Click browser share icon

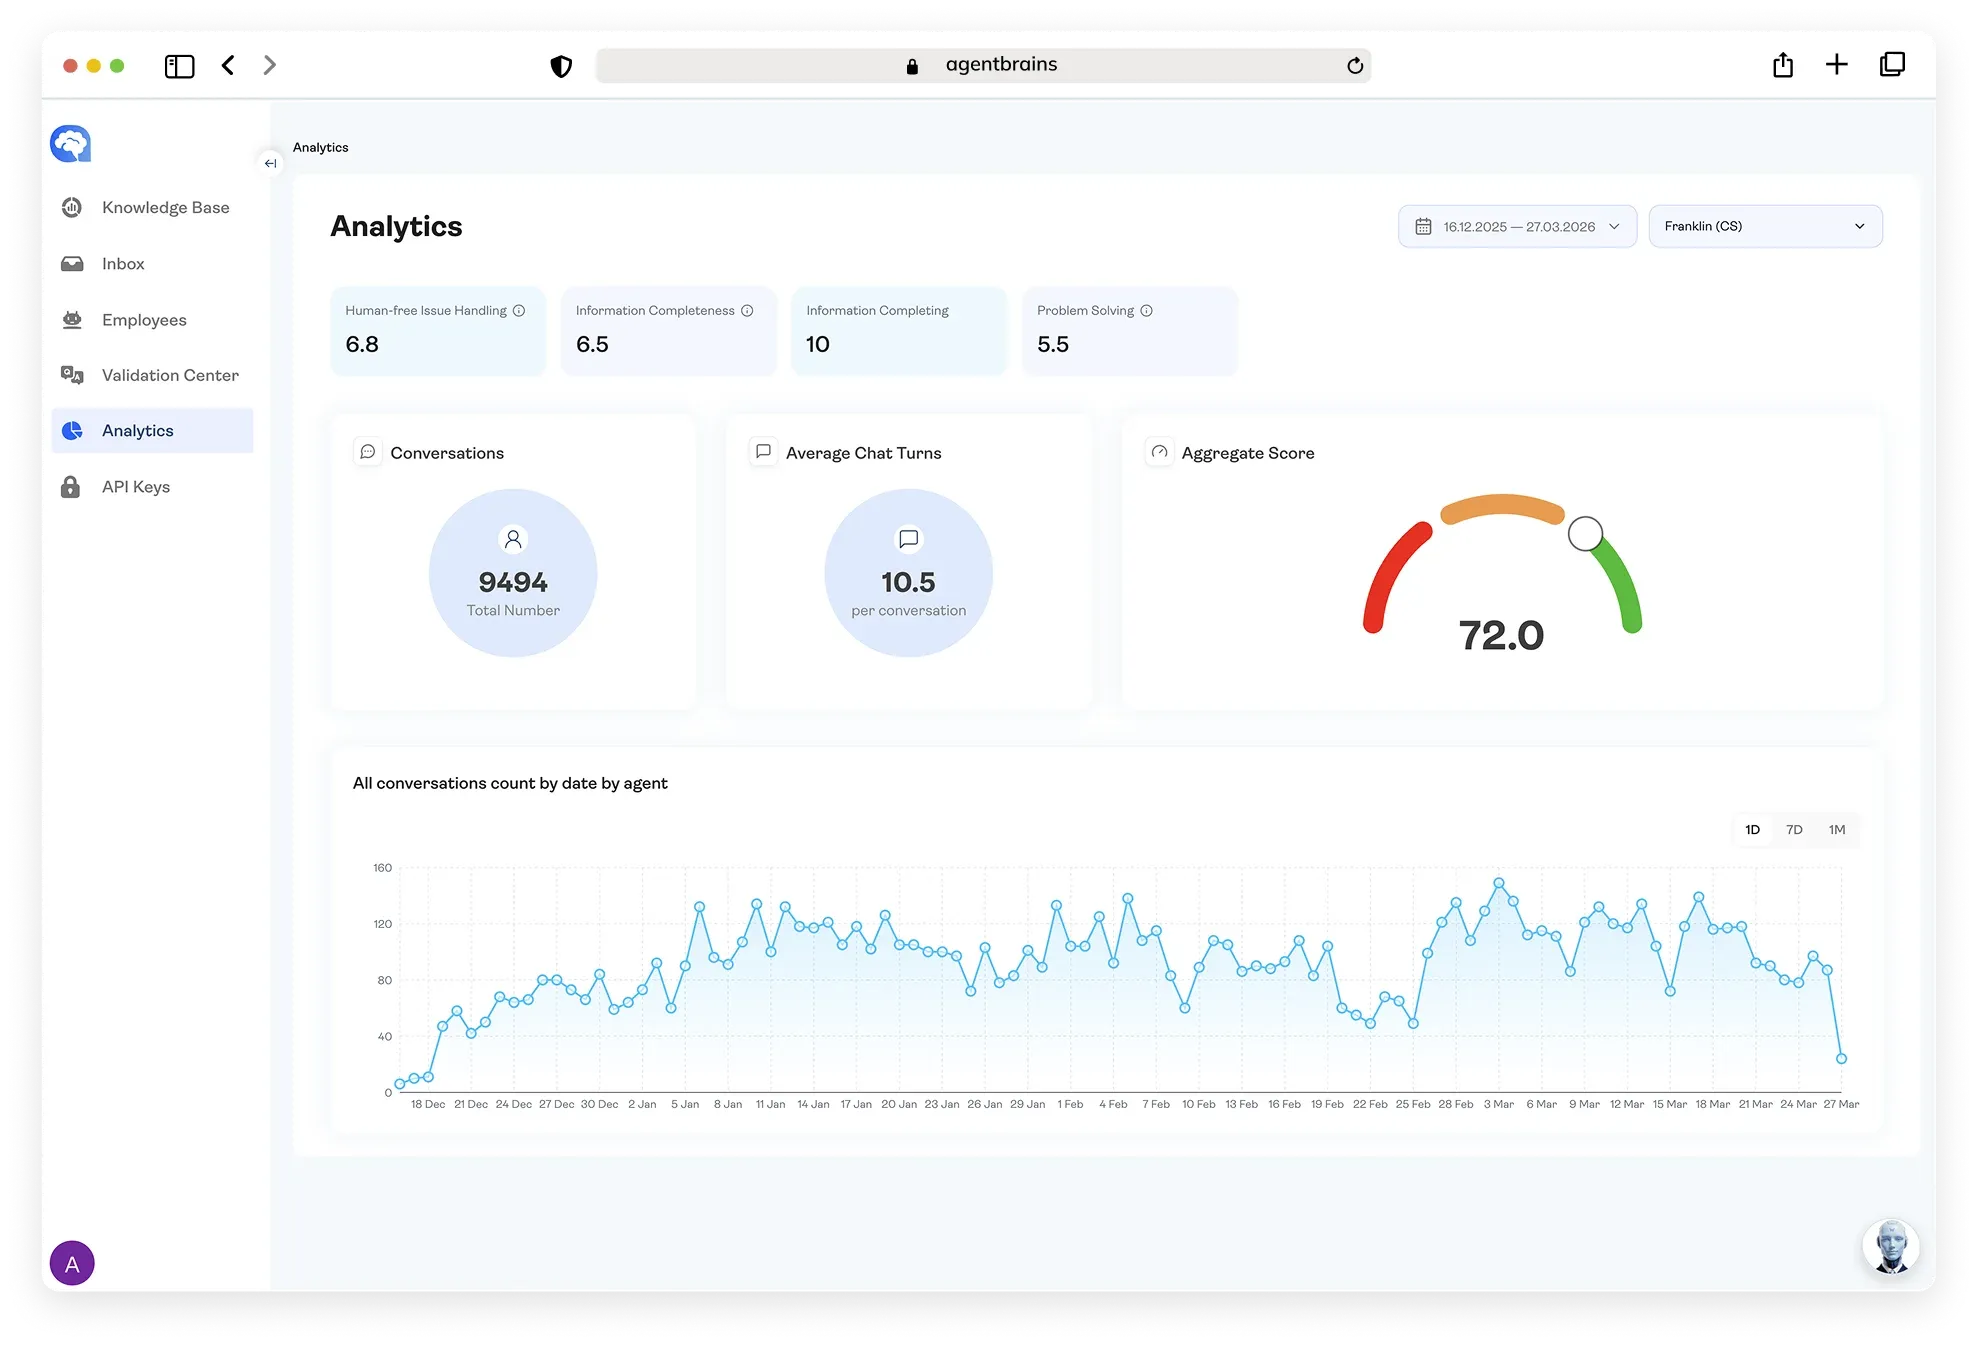(x=1783, y=65)
